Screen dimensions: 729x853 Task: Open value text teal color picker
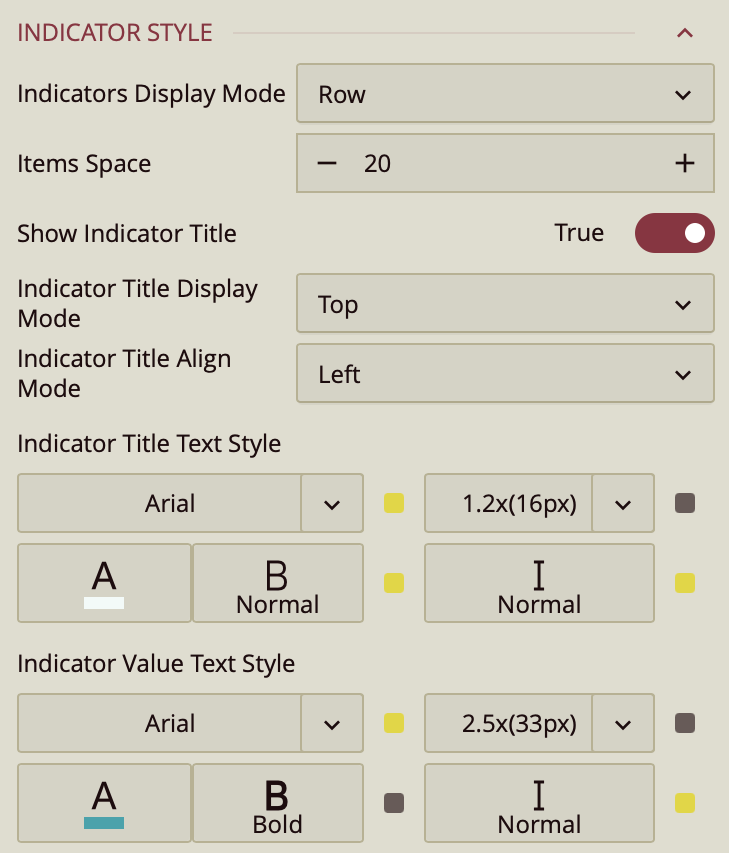tap(104, 803)
